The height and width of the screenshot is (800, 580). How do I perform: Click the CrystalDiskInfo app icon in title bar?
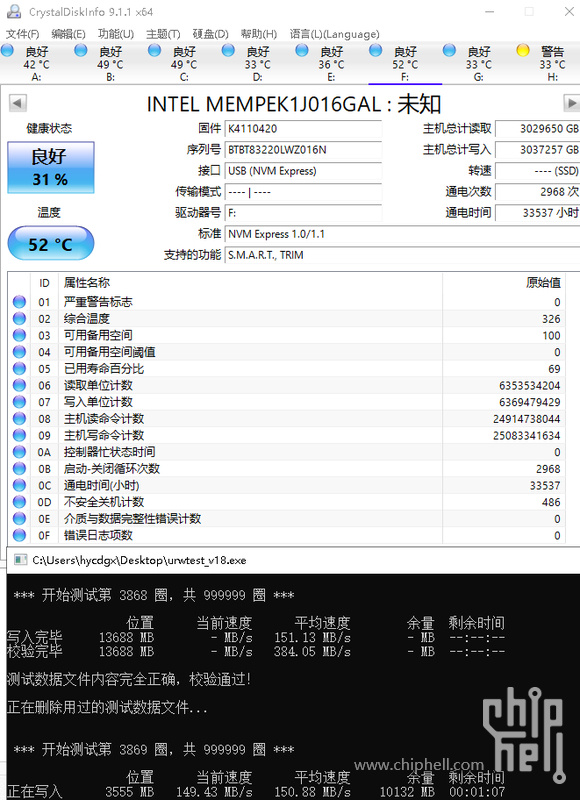click(15, 11)
